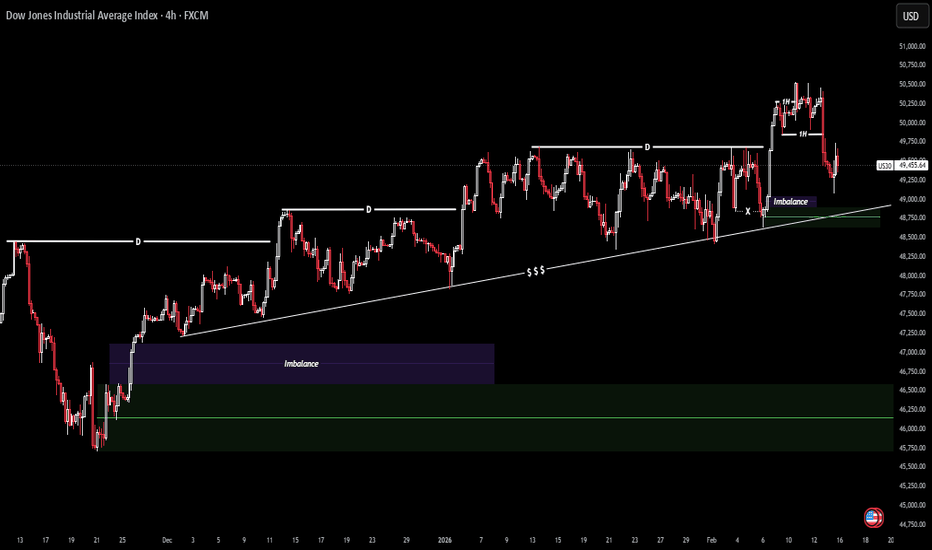
Task: Click the 48,500.00 price axis label
Action: (x=912, y=237)
